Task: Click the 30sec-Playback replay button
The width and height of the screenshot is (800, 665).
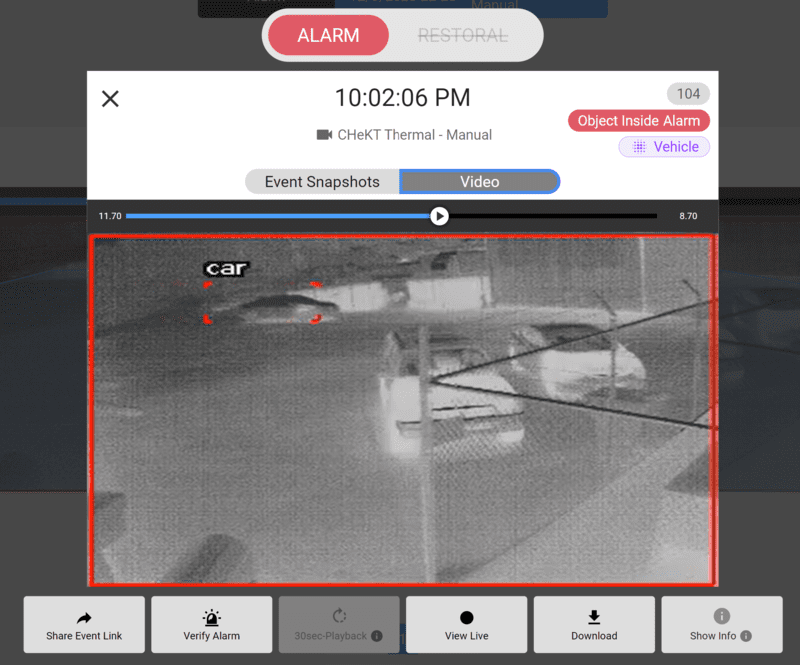Action: coord(339,625)
